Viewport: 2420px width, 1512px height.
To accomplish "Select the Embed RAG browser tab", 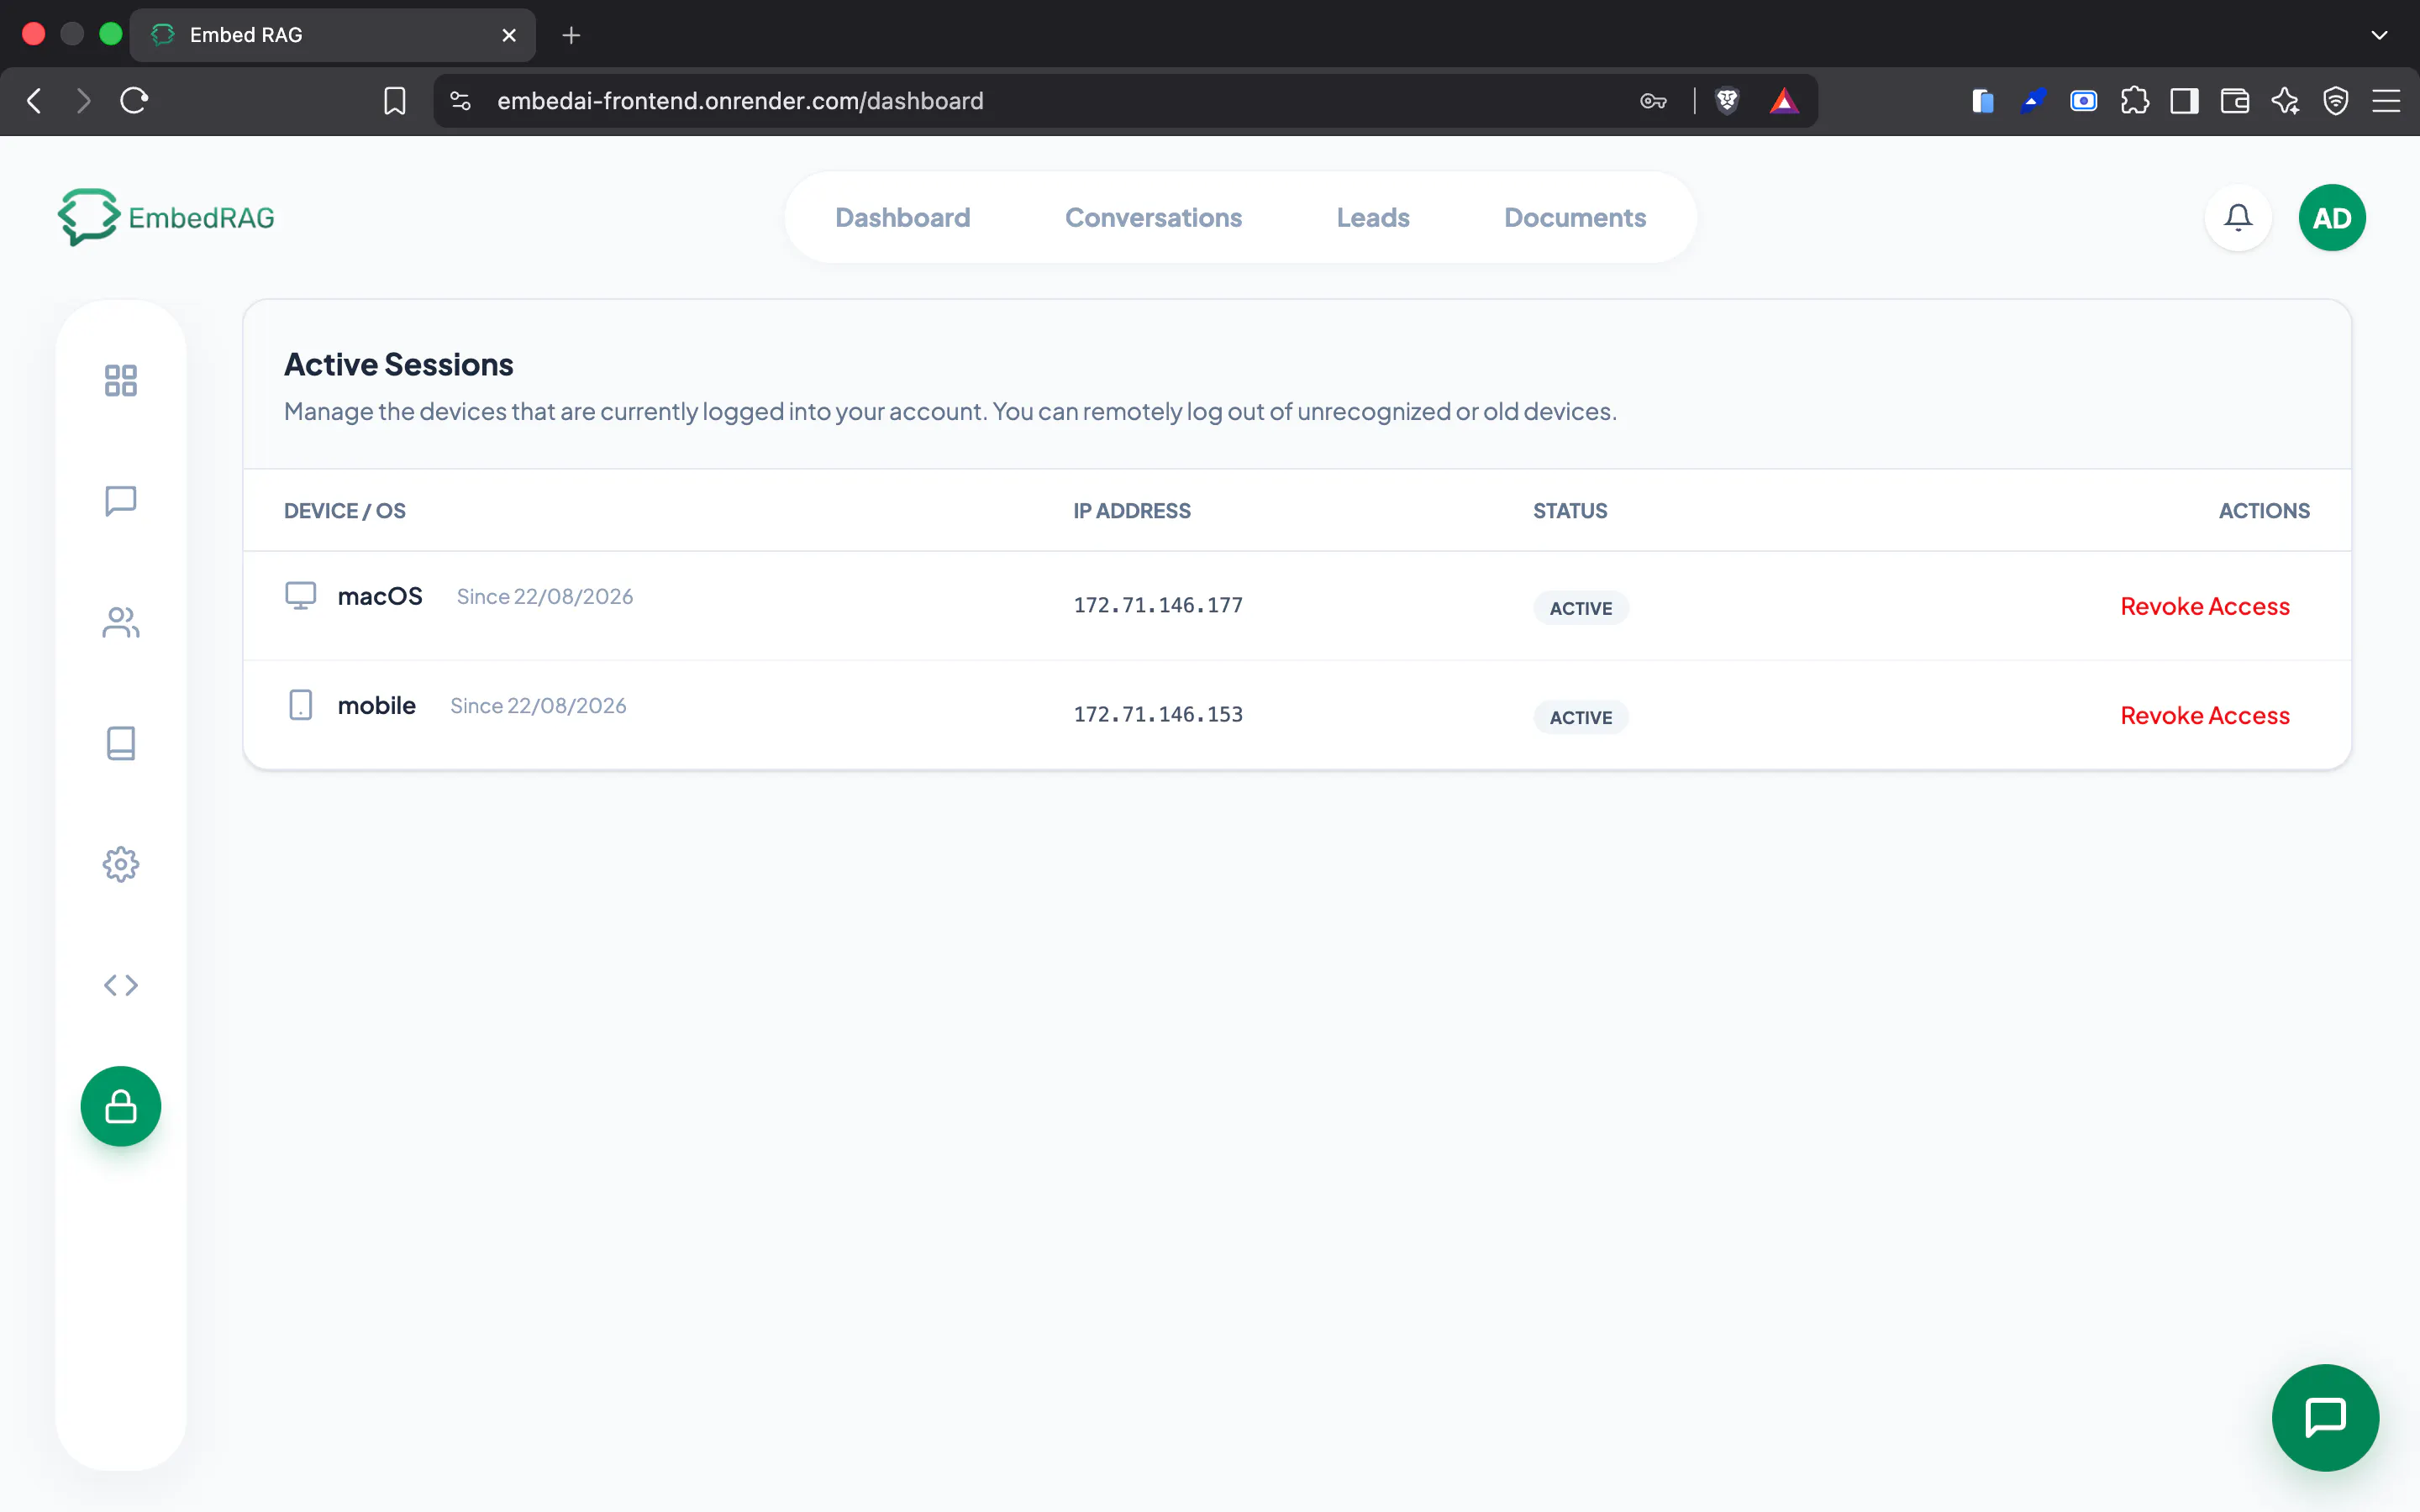I will (x=332, y=35).
